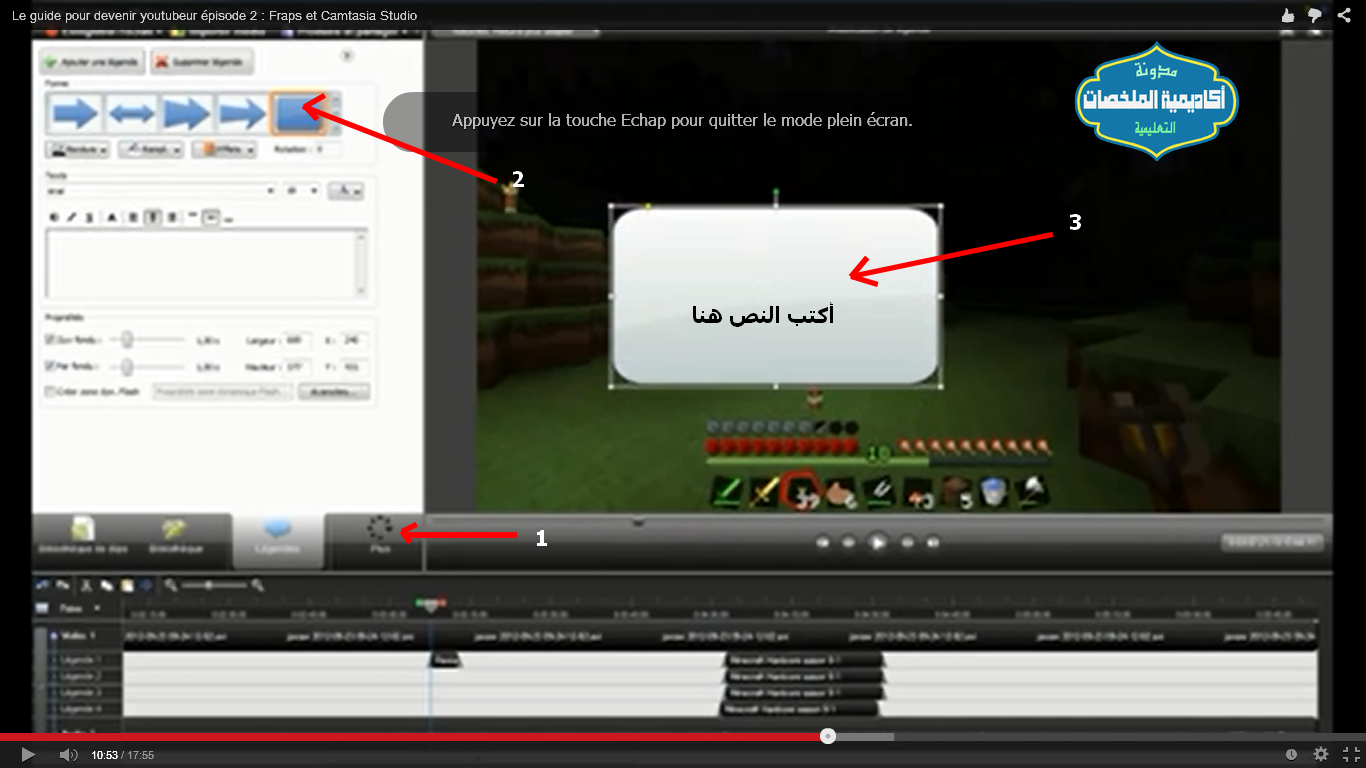Click the timeline zoom-out magnifier
Viewport: 1366px width, 768px height.
coord(171,585)
